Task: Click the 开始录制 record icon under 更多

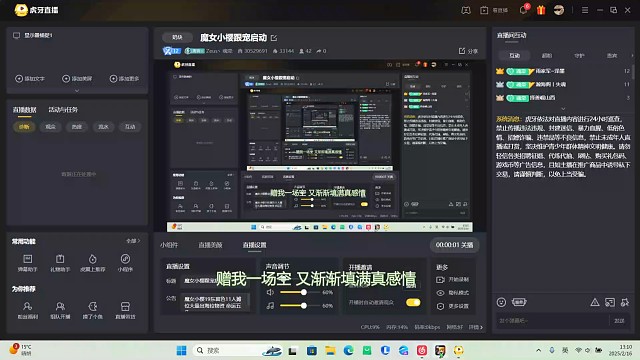Action: (x=440, y=280)
